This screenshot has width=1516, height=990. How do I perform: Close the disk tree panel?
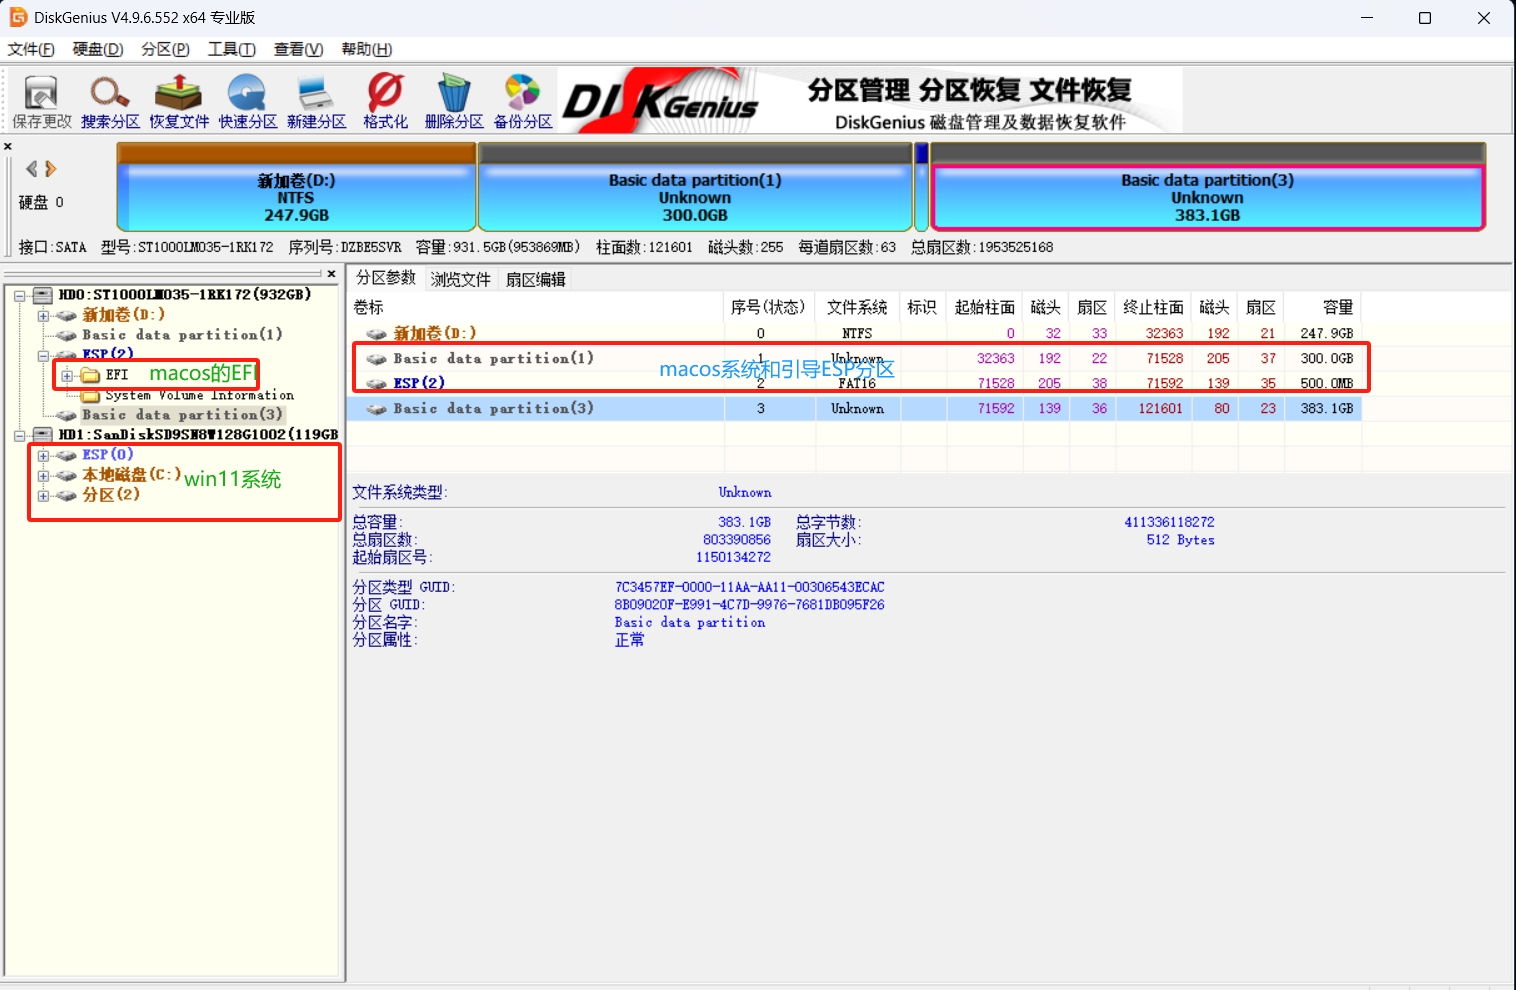(x=331, y=273)
